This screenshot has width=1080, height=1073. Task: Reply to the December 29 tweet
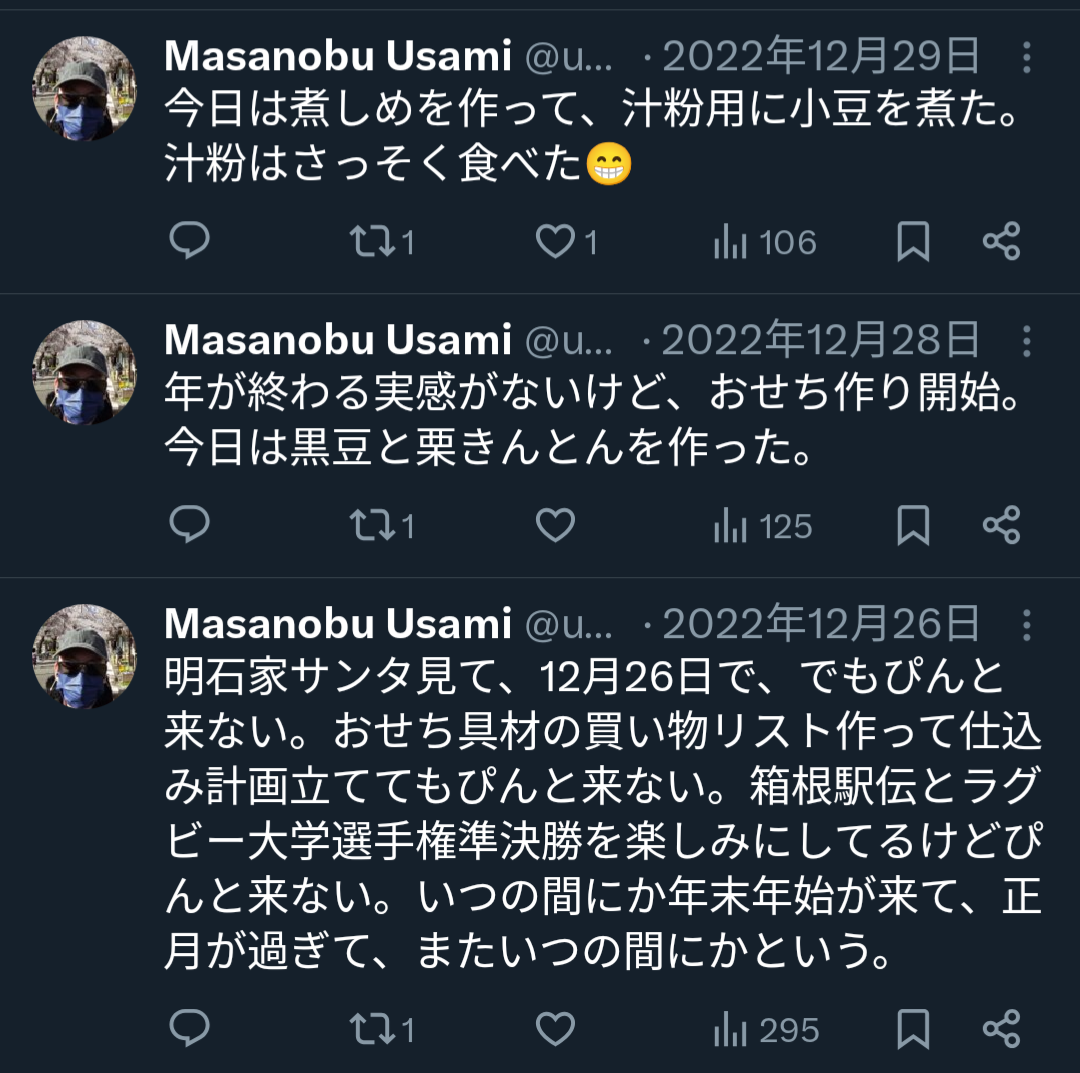point(189,241)
